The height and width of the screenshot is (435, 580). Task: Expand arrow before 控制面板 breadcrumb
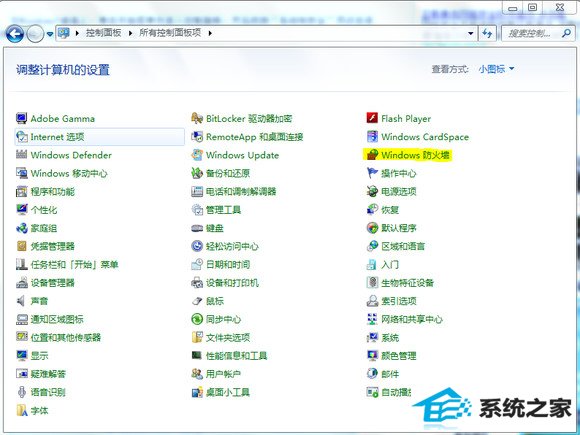coord(77,33)
